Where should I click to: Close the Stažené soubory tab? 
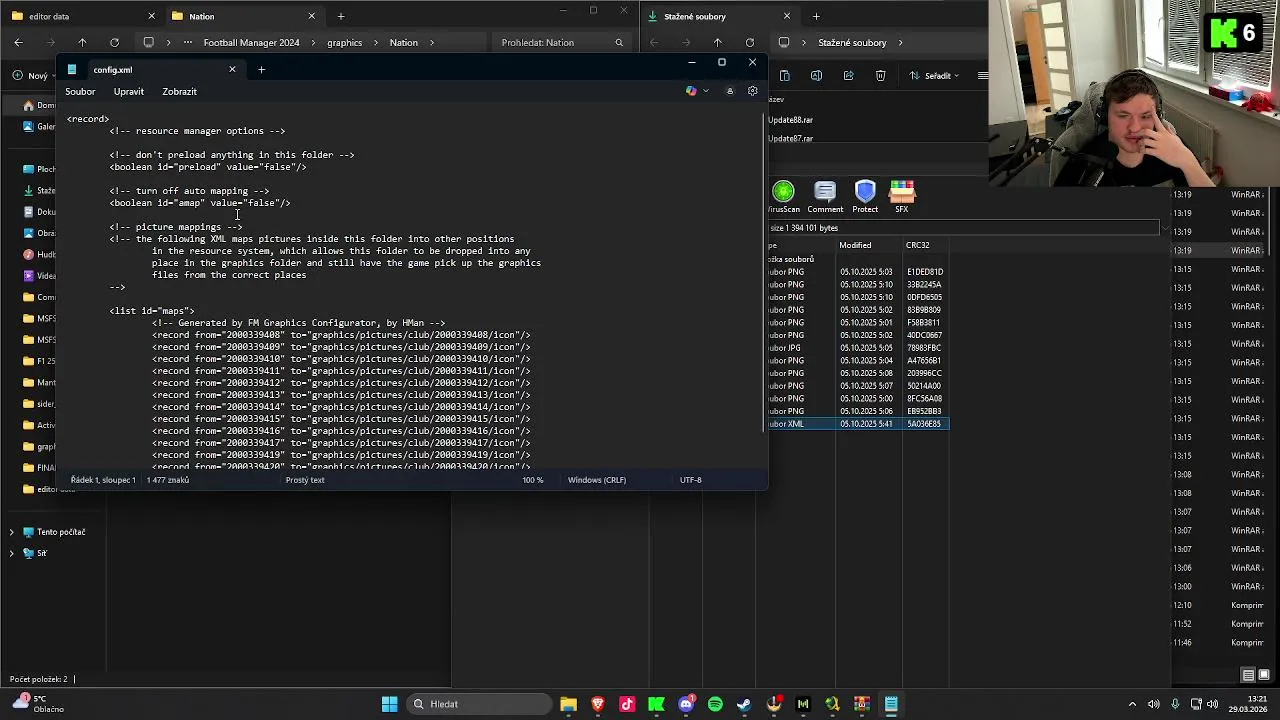pos(786,16)
